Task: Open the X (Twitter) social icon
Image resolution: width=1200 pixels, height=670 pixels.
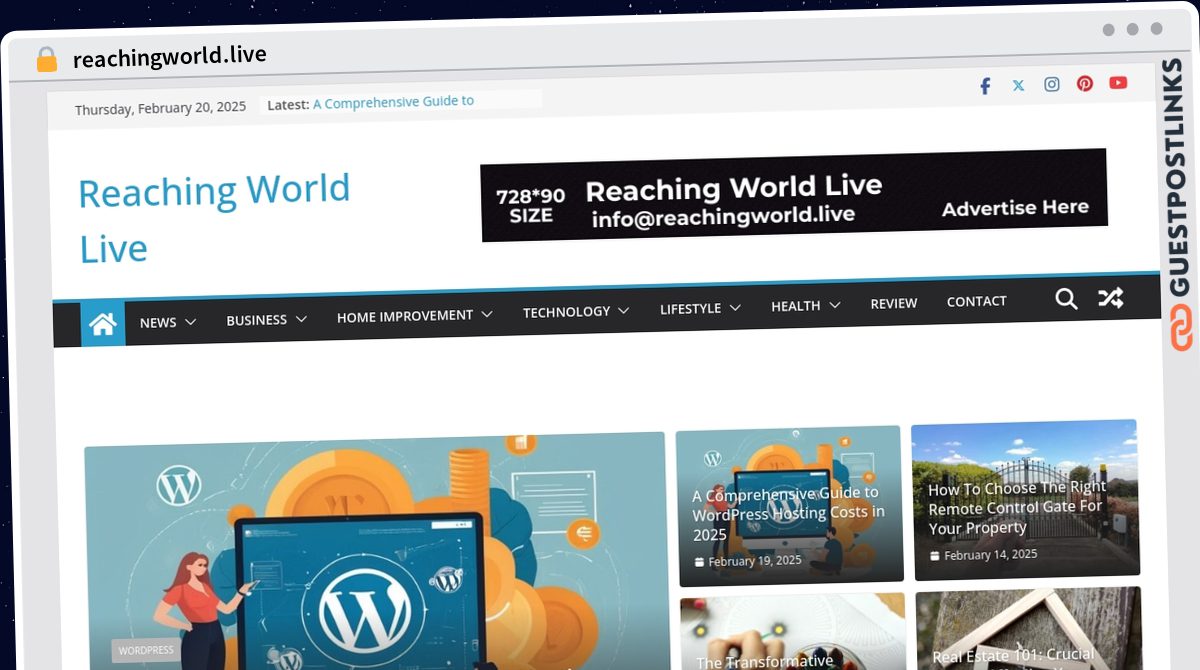Action: click(1018, 85)
